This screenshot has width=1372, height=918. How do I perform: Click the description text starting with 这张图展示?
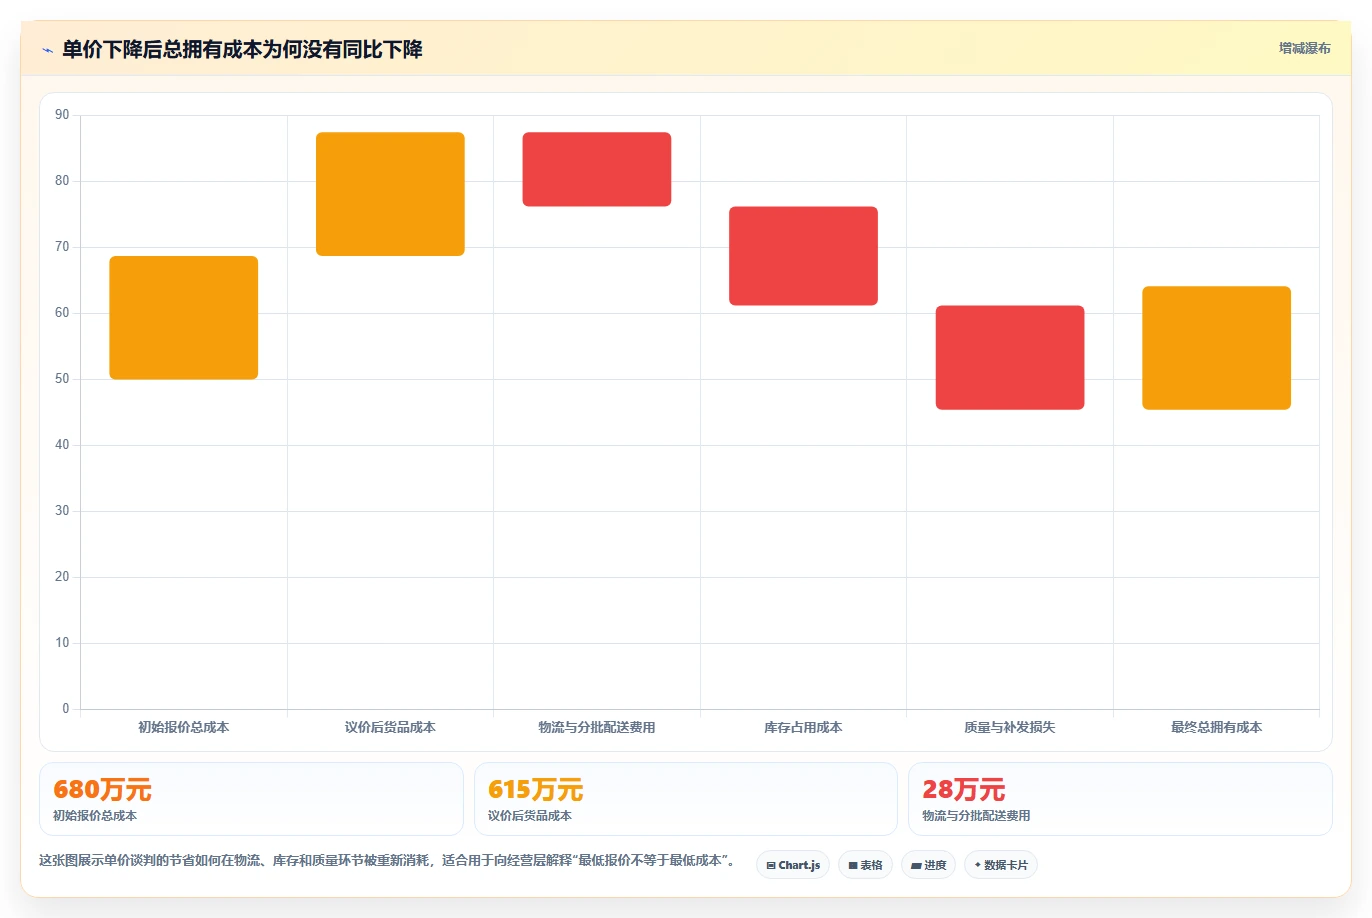click(388, 860)
